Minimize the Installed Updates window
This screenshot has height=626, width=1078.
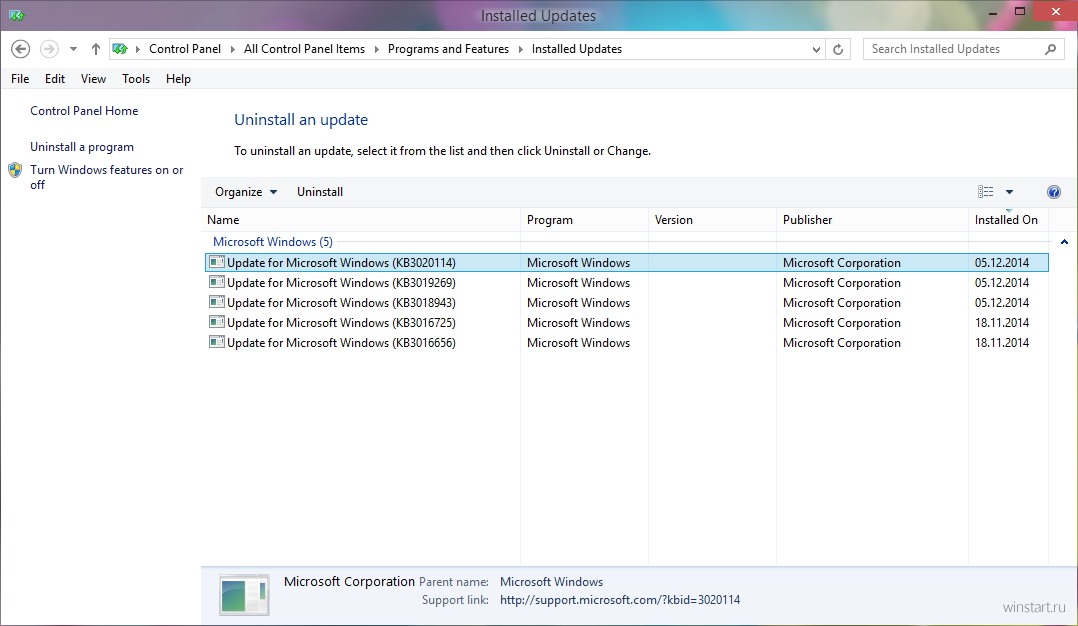tap(992, 12)
